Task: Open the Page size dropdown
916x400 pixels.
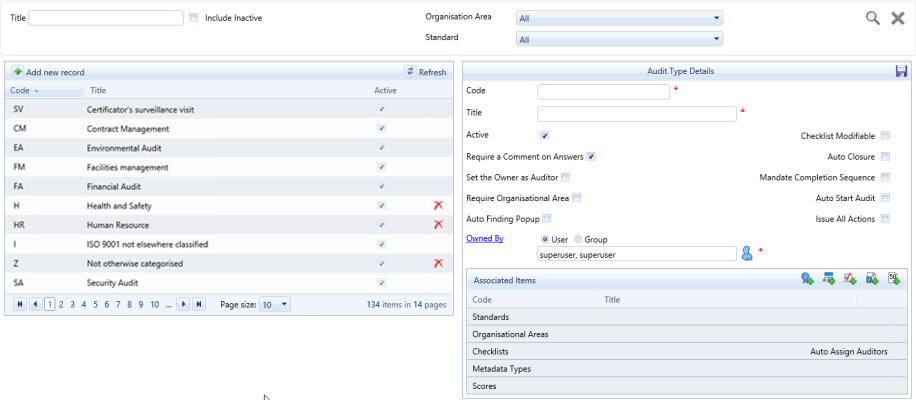Action: (275, 304)
